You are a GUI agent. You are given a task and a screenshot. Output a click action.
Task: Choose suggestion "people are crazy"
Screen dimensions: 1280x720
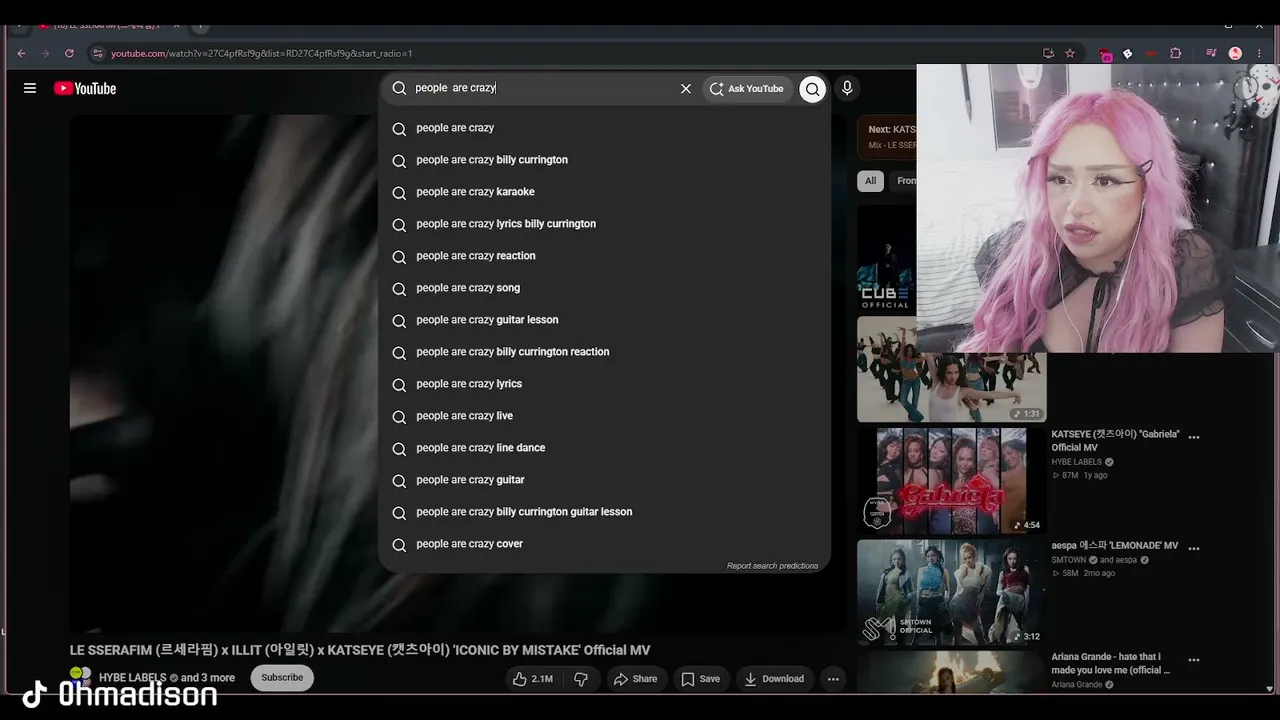pos(605,128)
